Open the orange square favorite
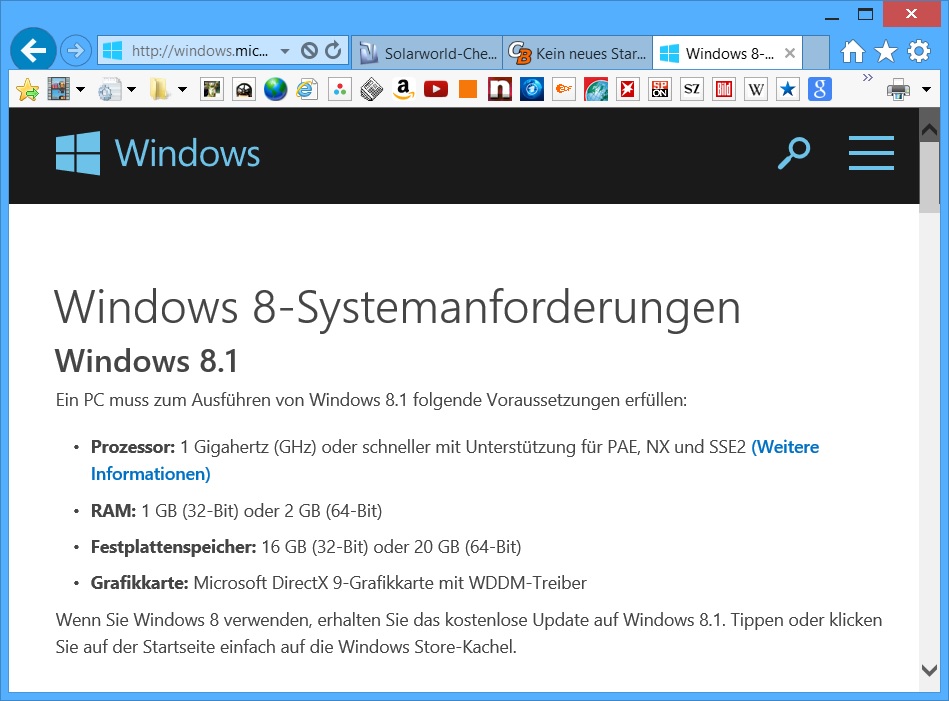This screenshot has width=949, height=701. click(x=468, y=90)
